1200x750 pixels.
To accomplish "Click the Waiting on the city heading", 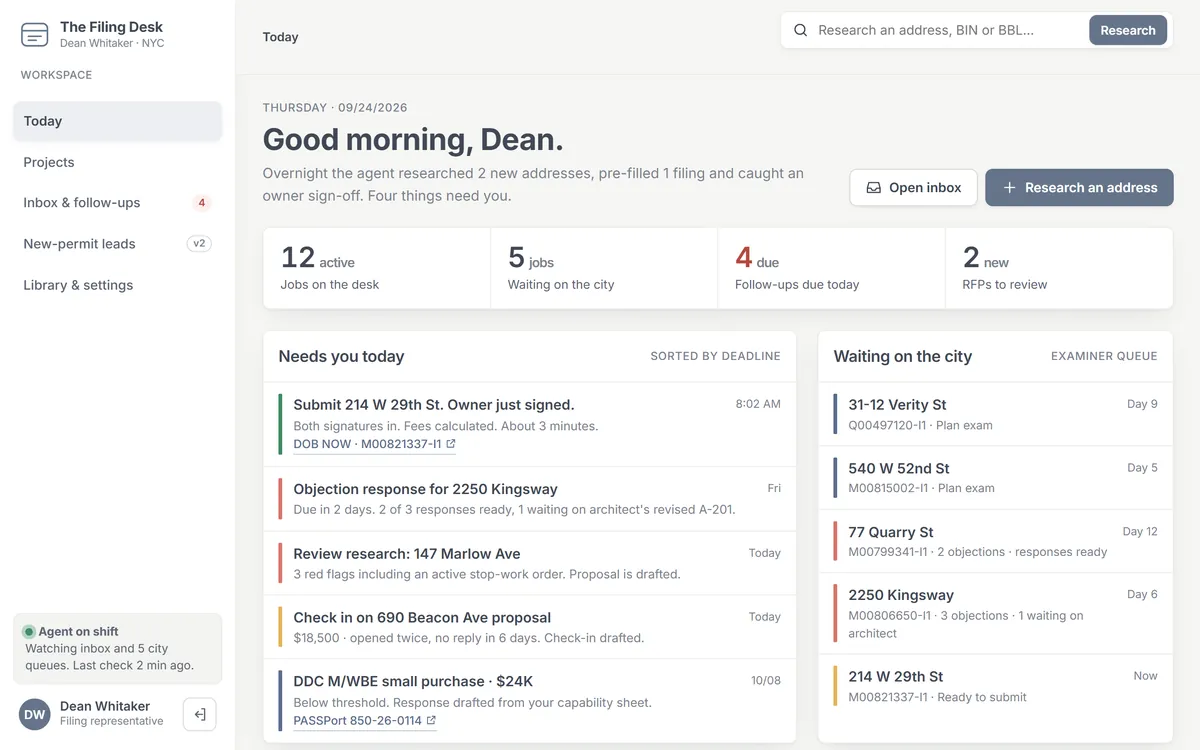I will [x=903, y=356].
